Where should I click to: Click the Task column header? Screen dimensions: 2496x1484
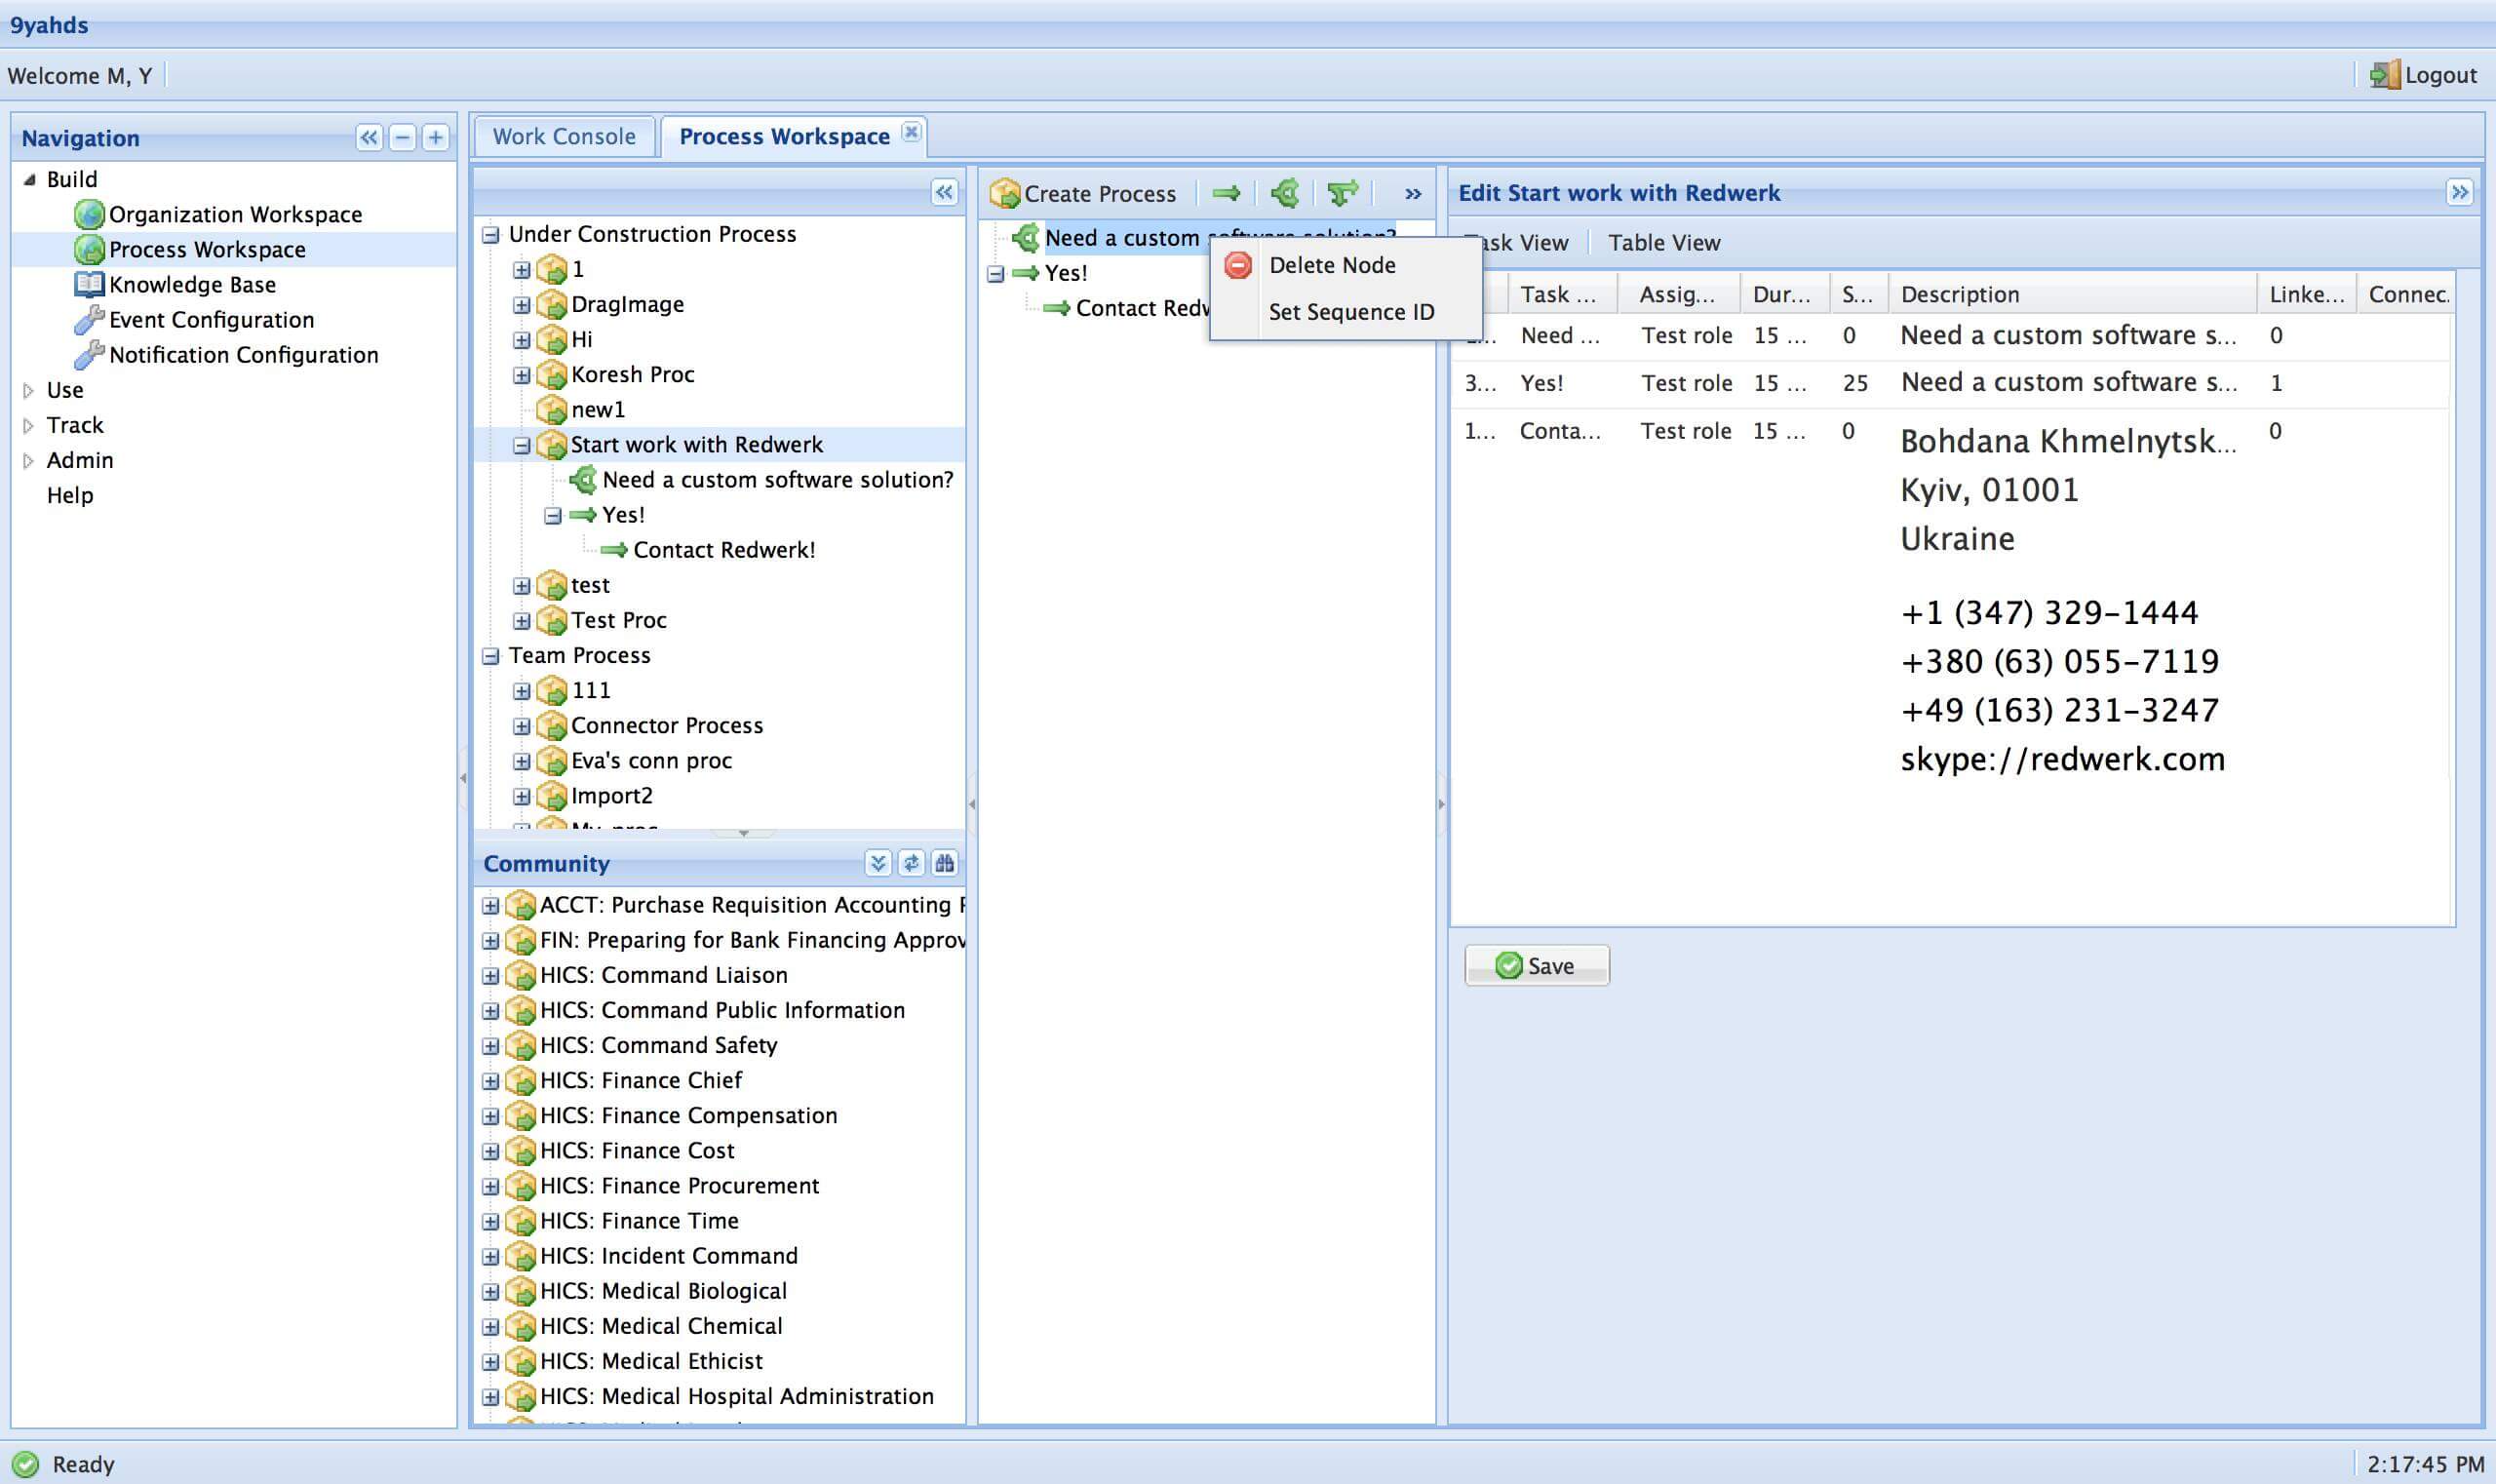point(1561,294)
